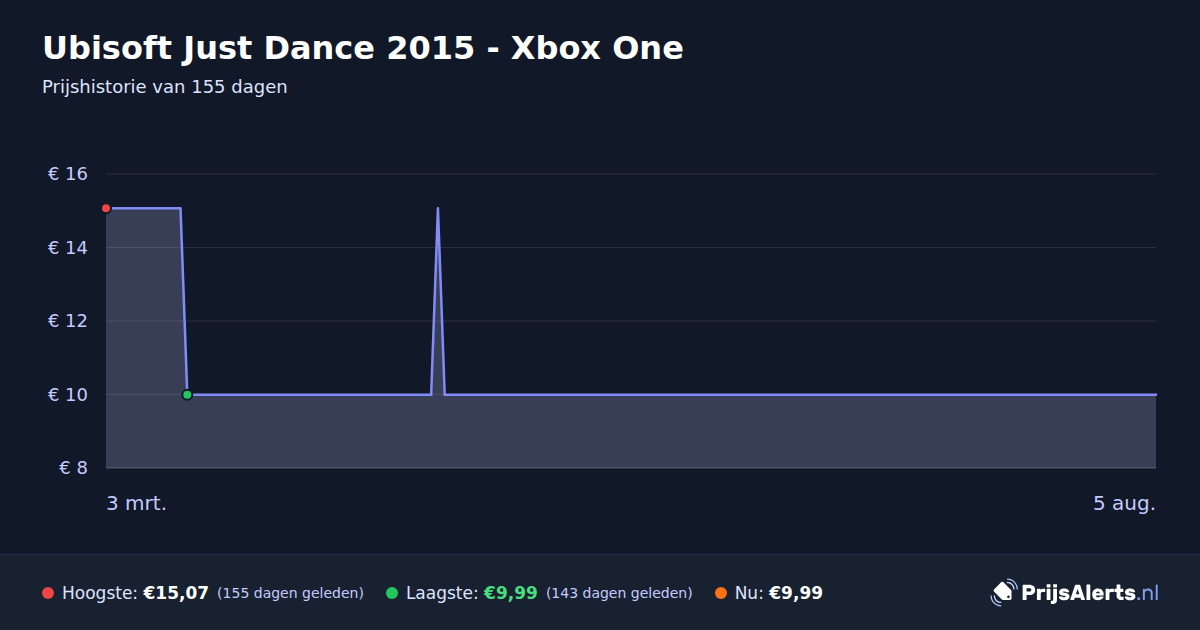Select the orange Nu legend dot

721,593
